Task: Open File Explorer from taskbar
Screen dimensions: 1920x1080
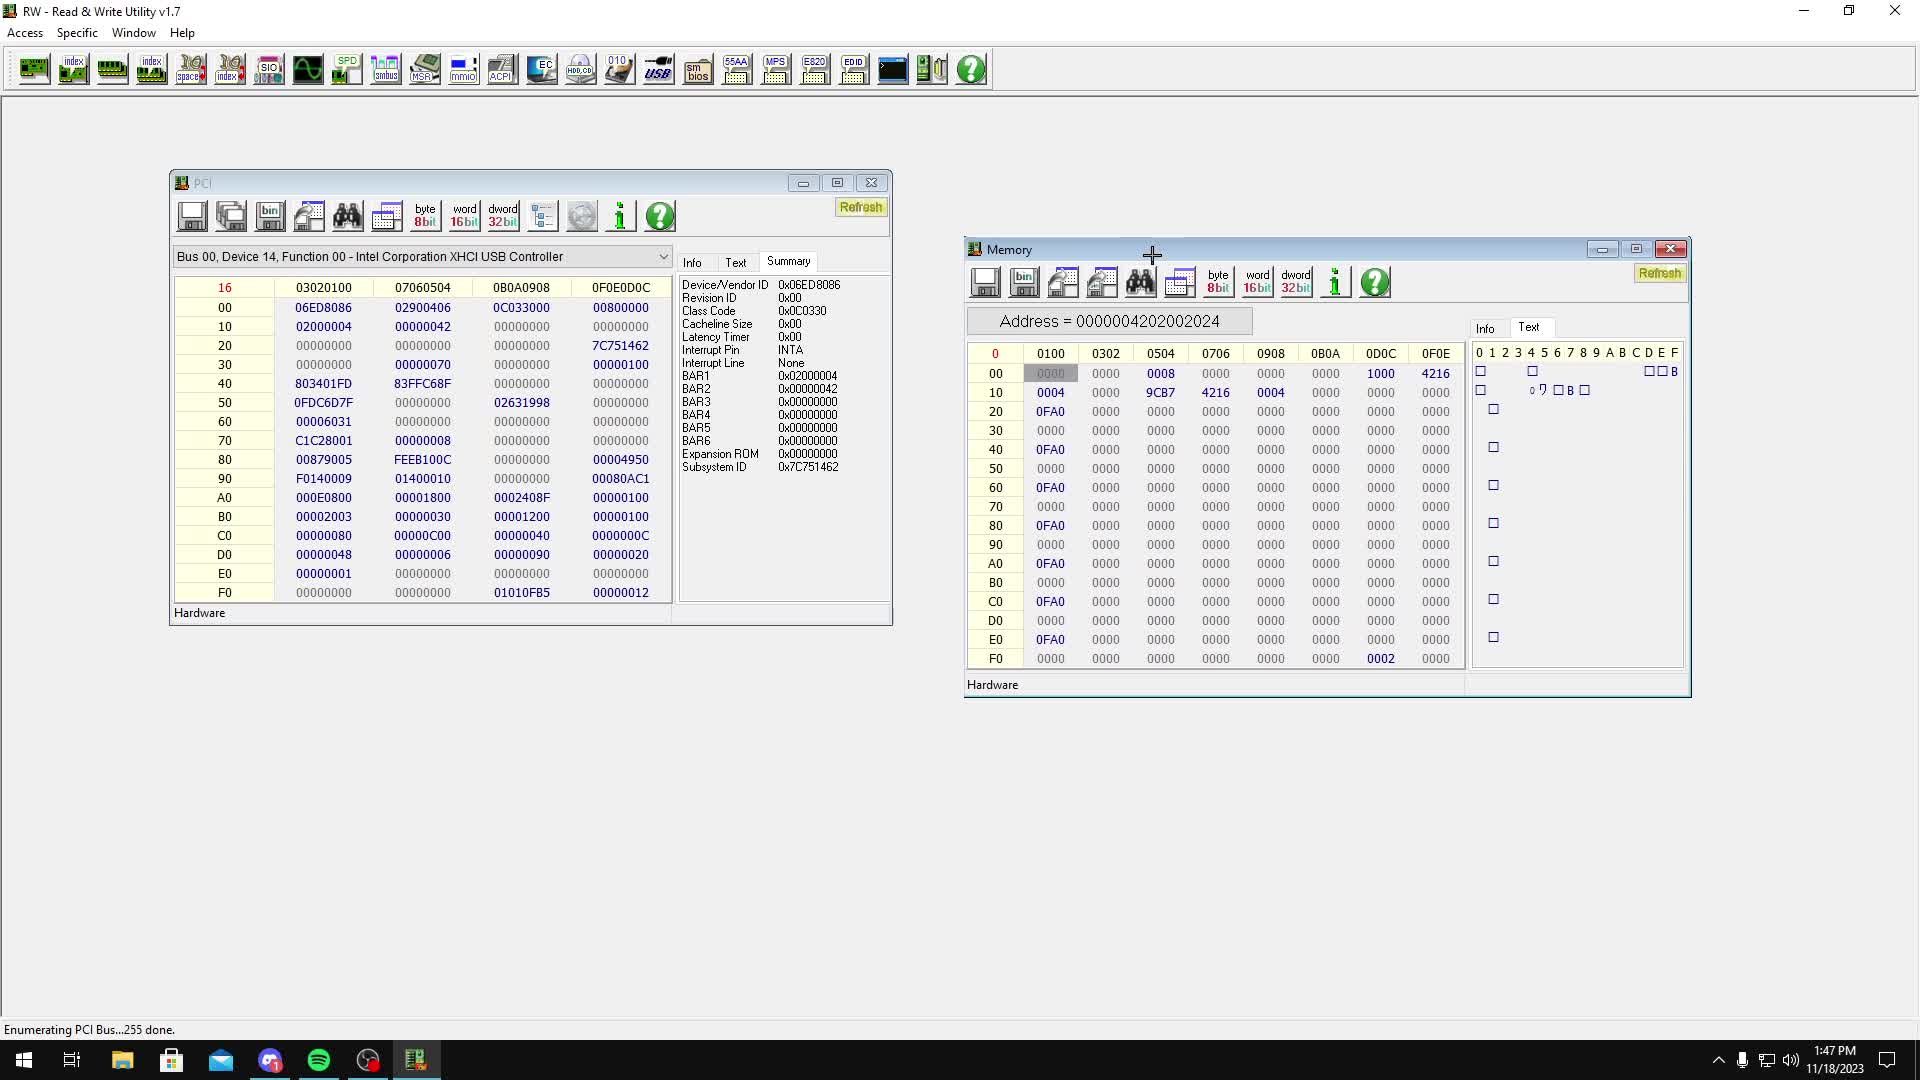Action: 122,1060
